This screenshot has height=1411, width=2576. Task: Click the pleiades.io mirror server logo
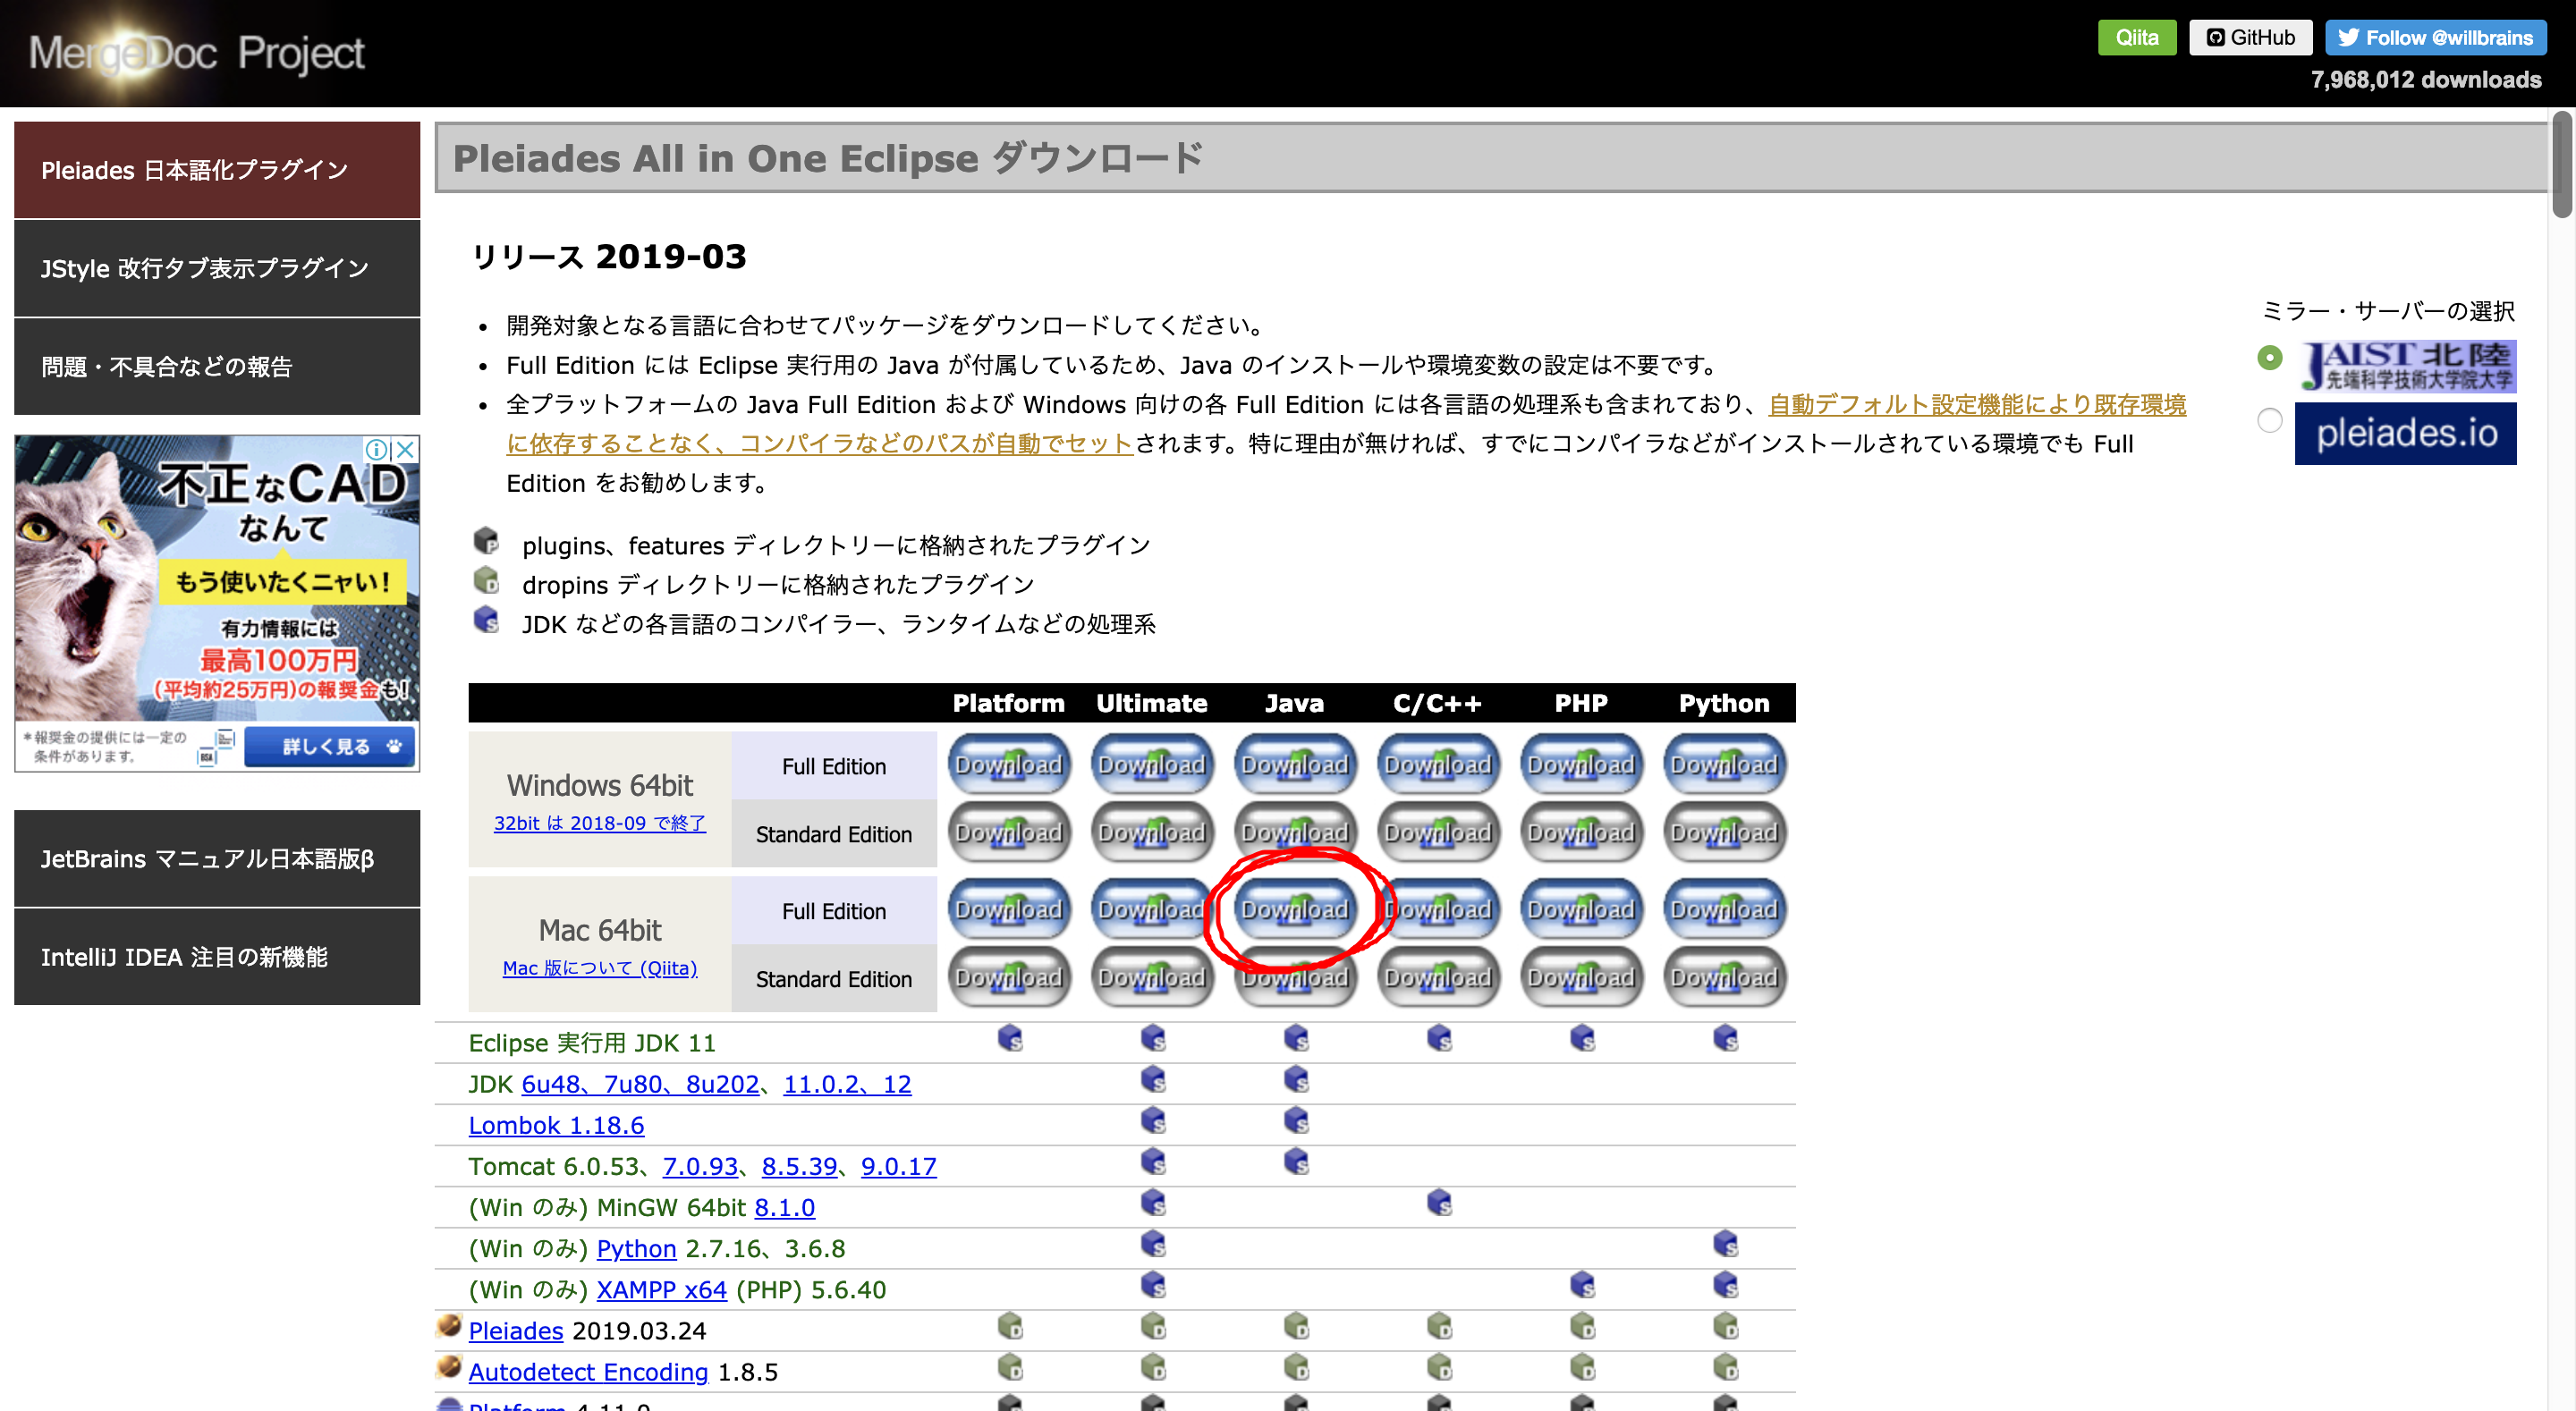pyautogui.click(x=2406, y=432)
